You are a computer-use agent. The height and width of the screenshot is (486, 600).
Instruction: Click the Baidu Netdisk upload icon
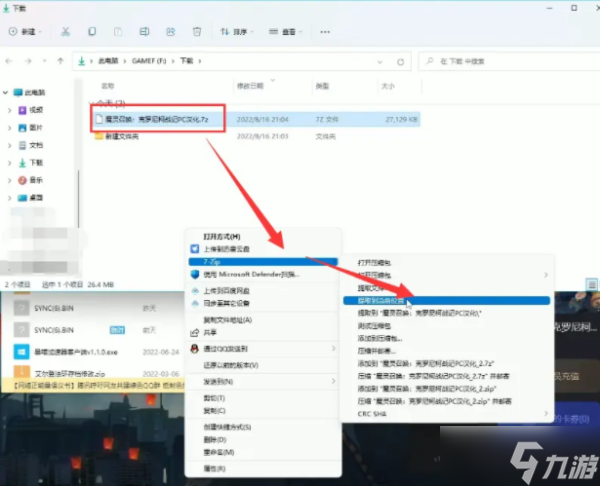[x=195, y=291]
